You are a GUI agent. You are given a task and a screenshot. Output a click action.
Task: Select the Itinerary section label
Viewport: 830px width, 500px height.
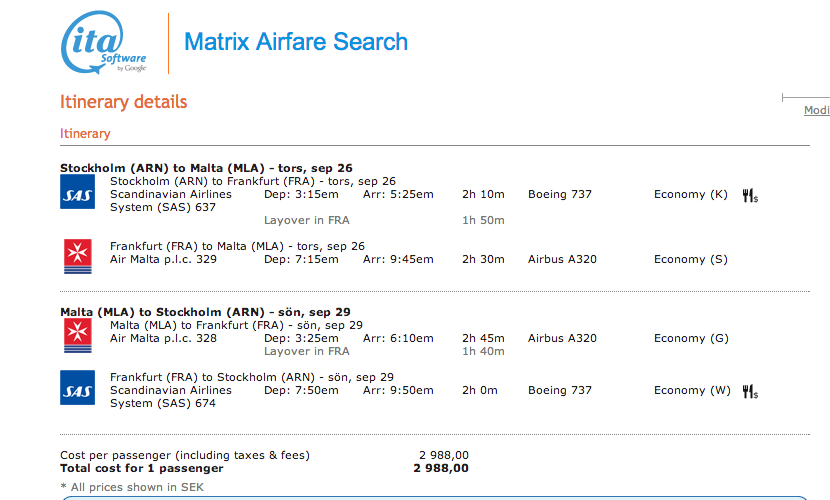pos(85,133)
